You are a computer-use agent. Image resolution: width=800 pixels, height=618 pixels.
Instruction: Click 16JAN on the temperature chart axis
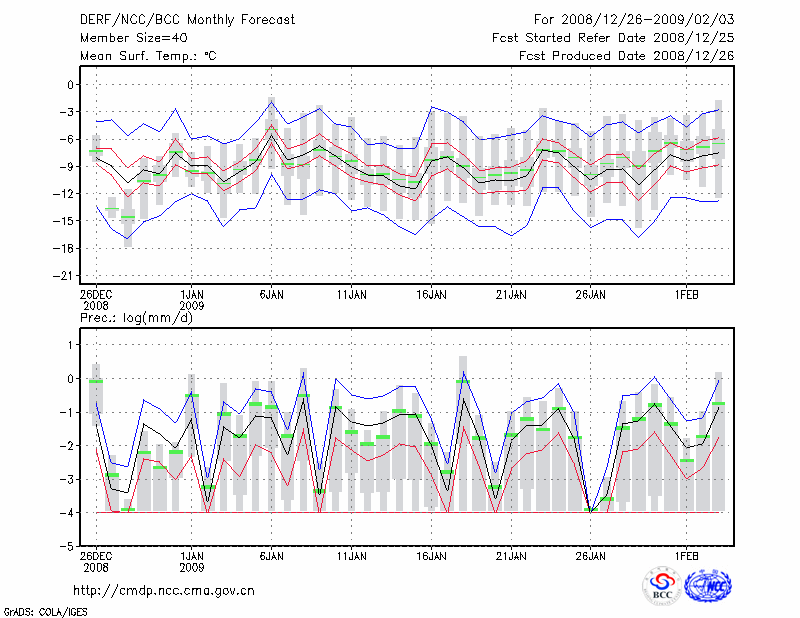[431, 295]
